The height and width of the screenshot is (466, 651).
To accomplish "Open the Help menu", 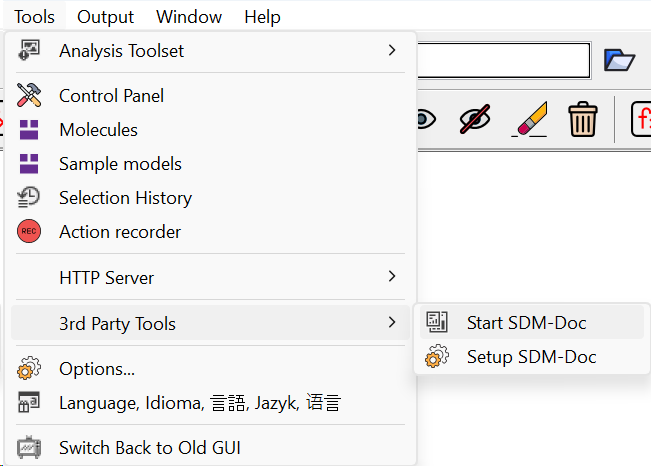I will [x=262, y=17].
